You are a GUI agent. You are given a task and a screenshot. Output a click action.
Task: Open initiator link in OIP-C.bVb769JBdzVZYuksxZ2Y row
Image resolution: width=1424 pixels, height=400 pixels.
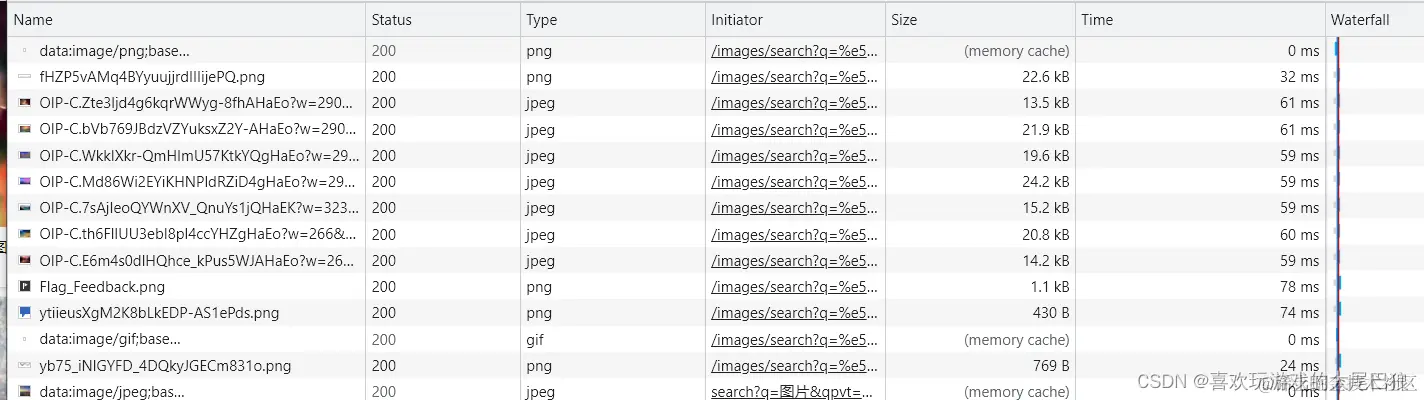(x=795, y=129)
